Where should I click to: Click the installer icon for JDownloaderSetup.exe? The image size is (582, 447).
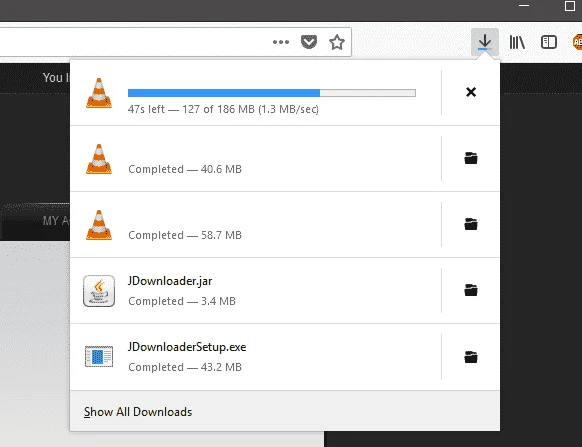point(99,356)
